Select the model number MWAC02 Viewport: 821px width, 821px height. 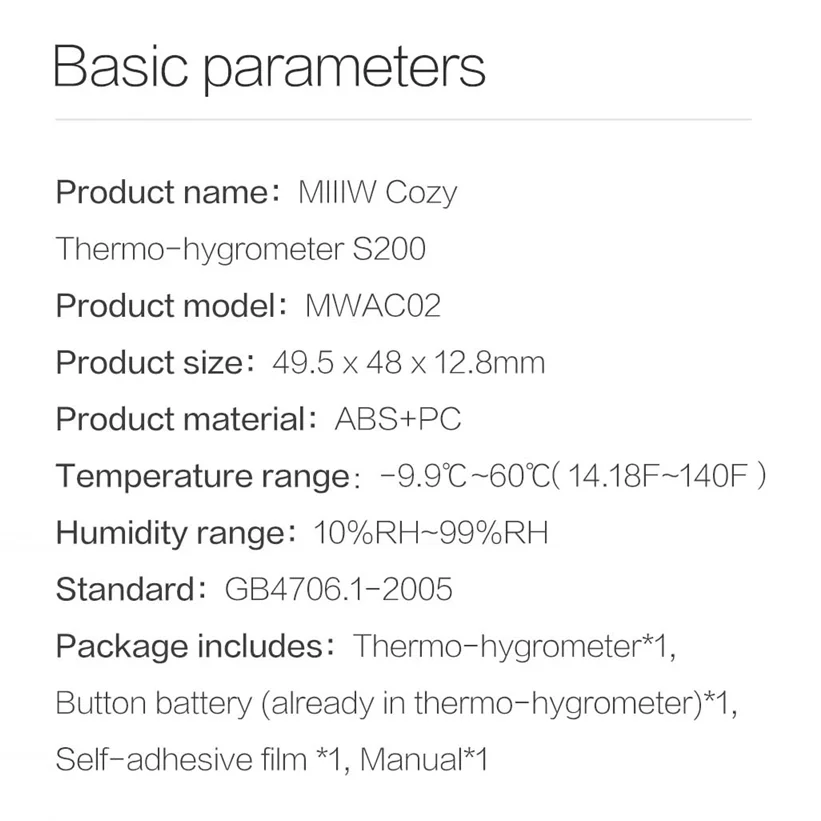[x=372, y=305]
